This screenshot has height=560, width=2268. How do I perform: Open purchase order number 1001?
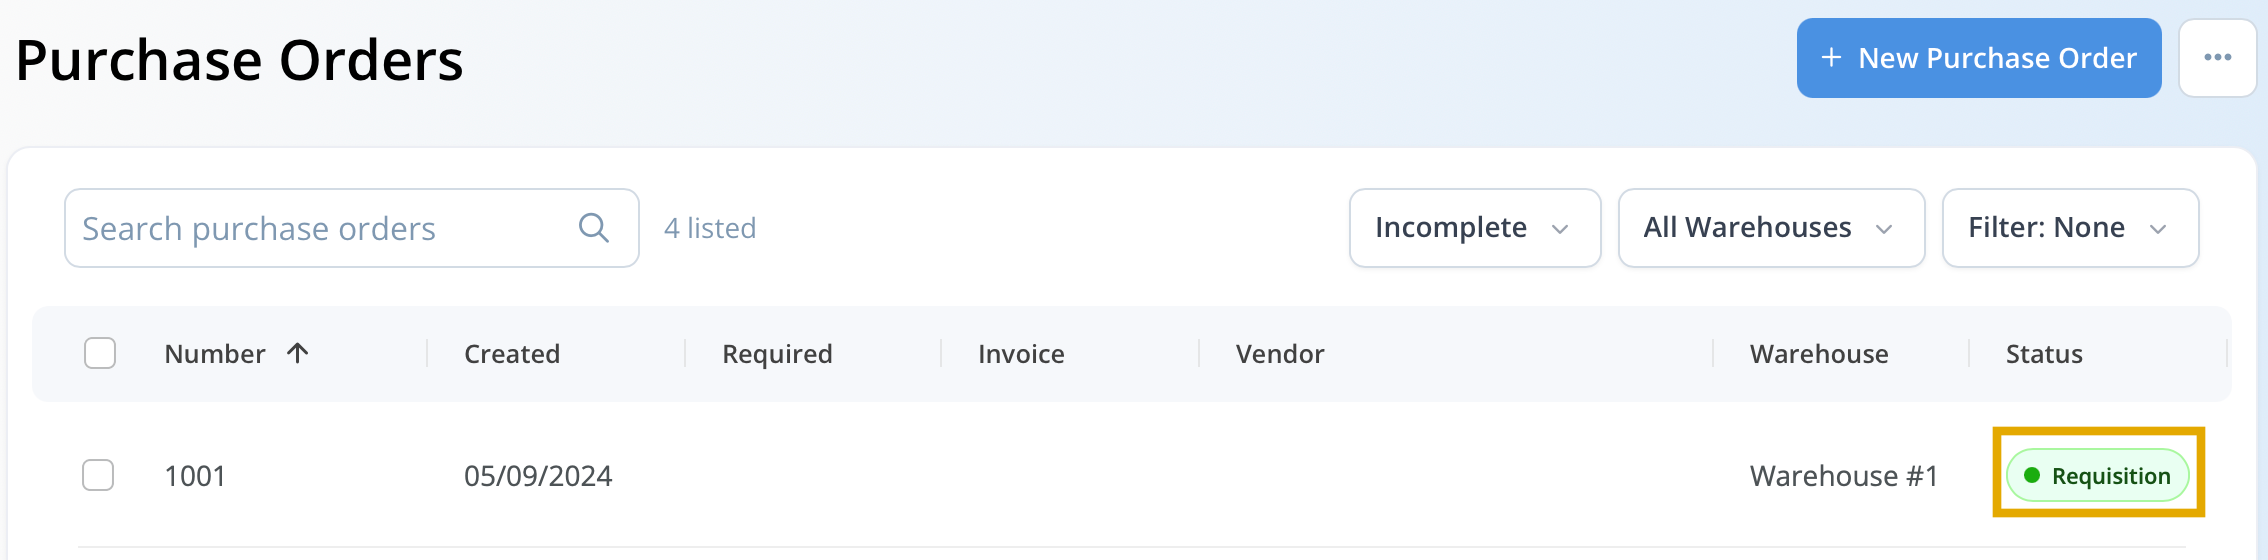pyautogui.click(x=195, y=476)
